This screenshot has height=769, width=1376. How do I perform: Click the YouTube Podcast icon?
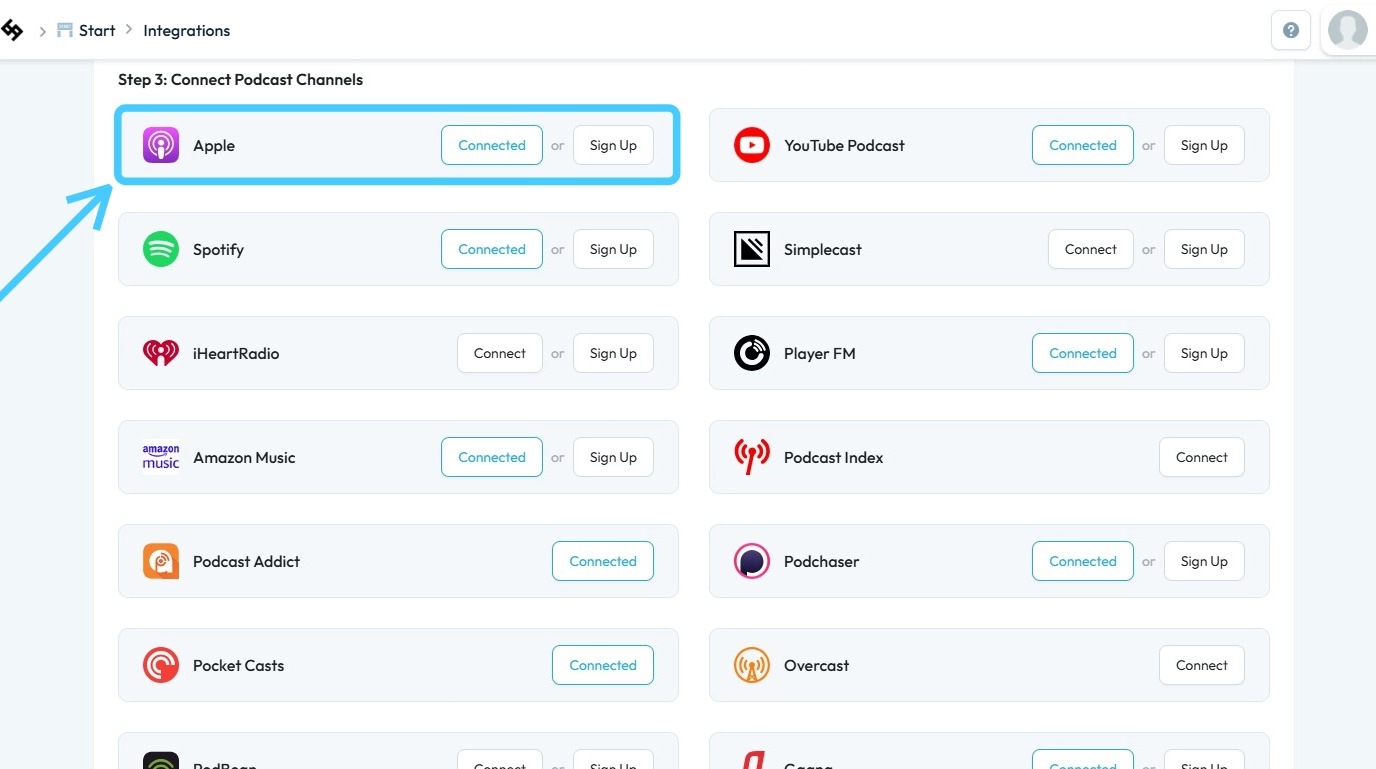coord(751,145)
